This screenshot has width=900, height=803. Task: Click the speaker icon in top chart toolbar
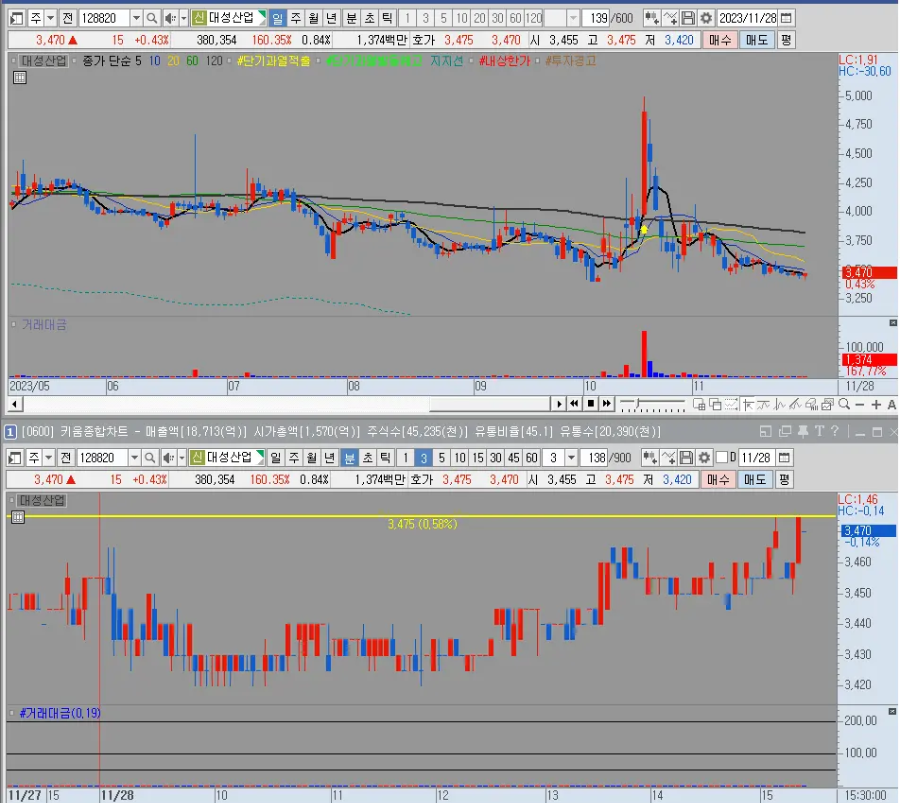(170, 18)
